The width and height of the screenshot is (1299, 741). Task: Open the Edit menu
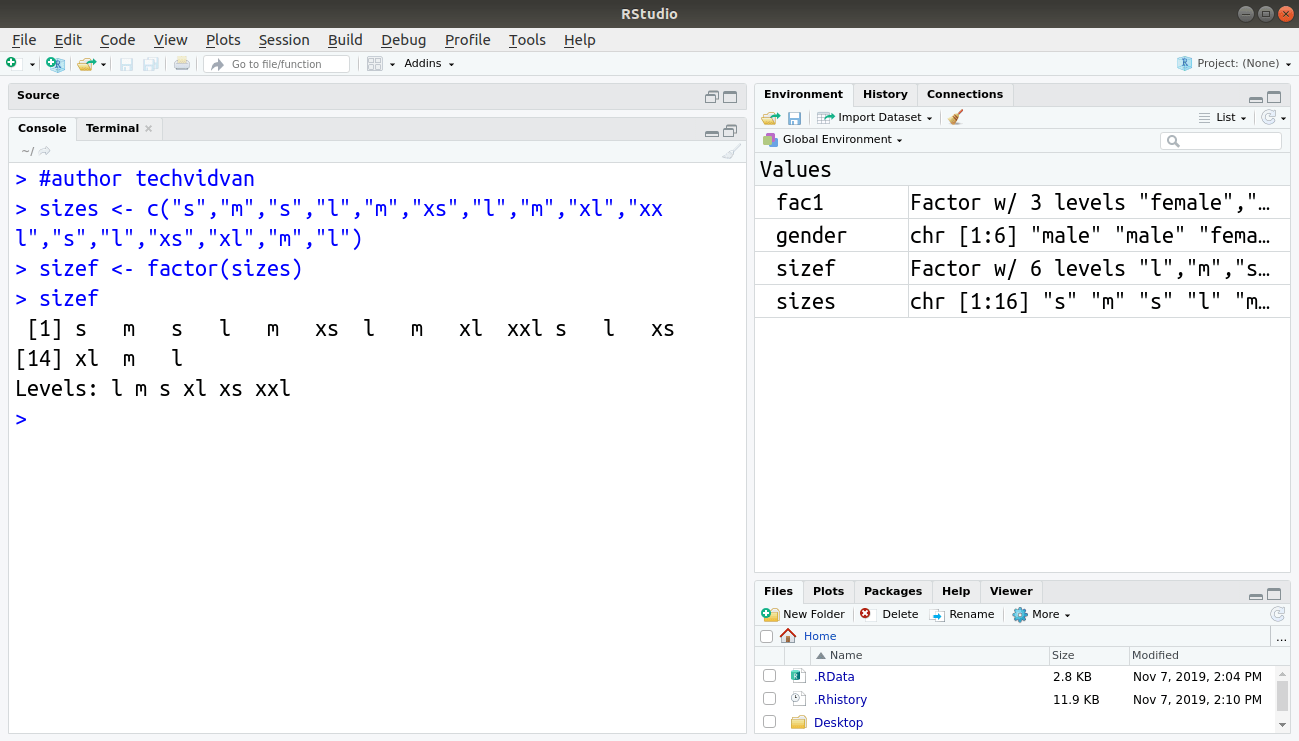[68, 40]
